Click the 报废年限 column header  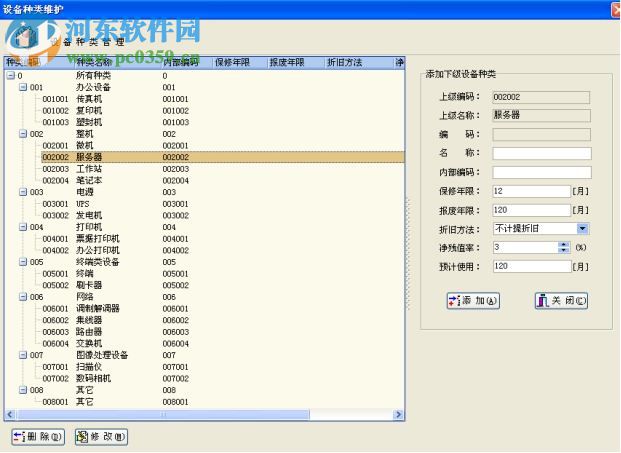tap(295, 62)
